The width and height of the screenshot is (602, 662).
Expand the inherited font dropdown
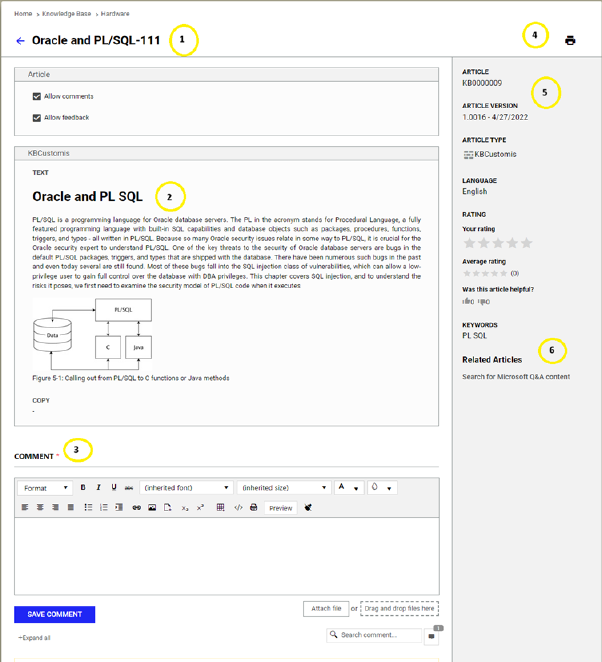[x=187, y=488]
